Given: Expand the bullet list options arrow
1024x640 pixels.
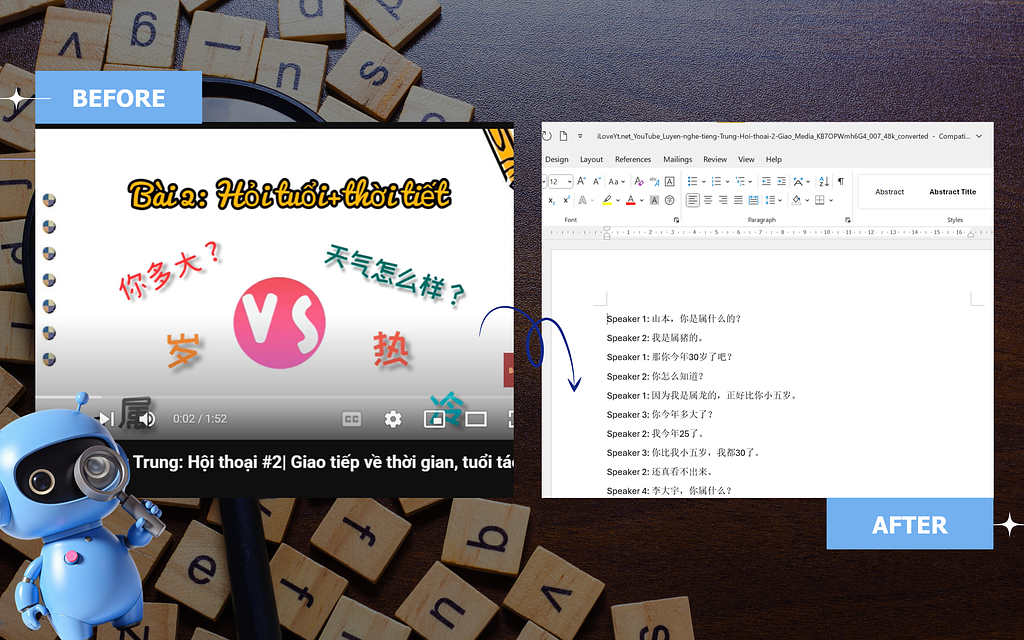Looking at the screenshot, I should point(704,182).
